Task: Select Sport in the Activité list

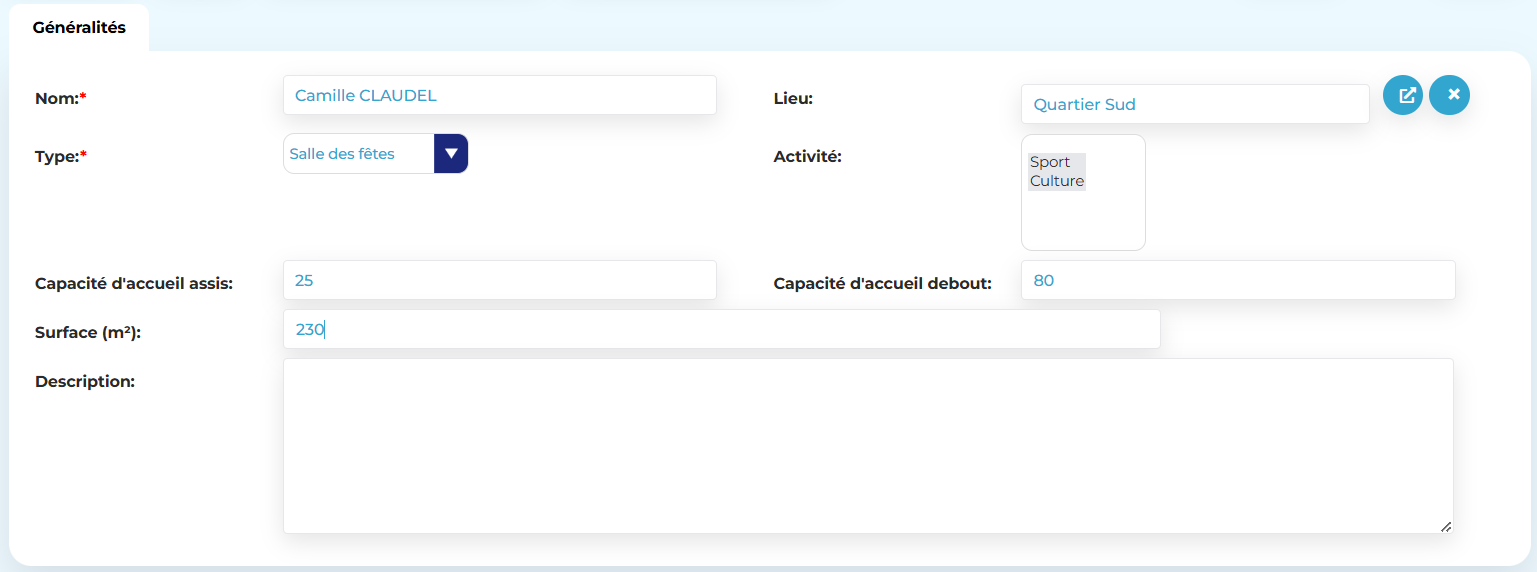Action: (1050, 162)
